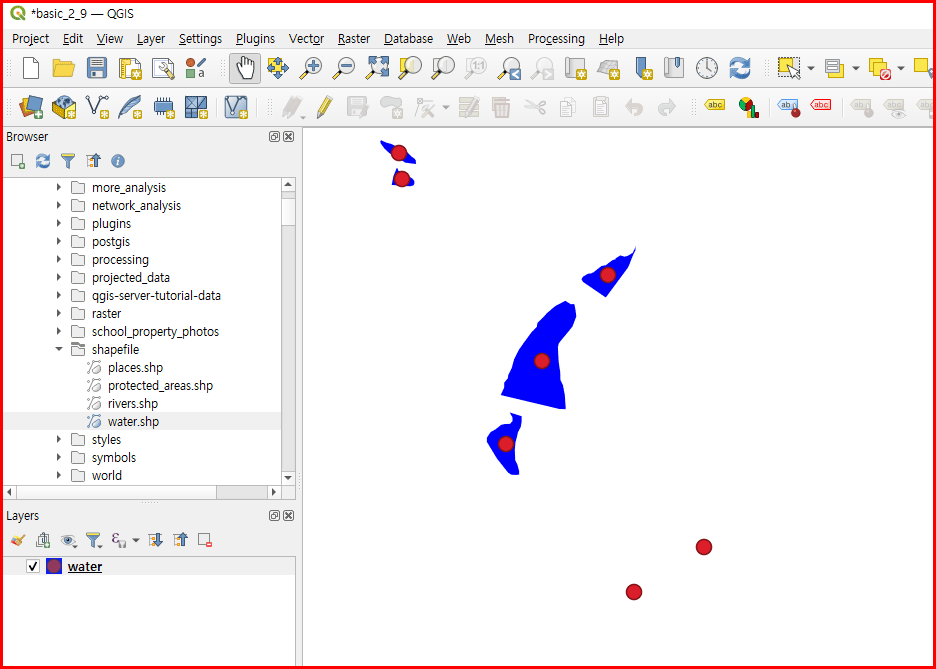Click the water layer color symbol swatch
The height and width of the screenshot is (669, 936).
(54, 566)
